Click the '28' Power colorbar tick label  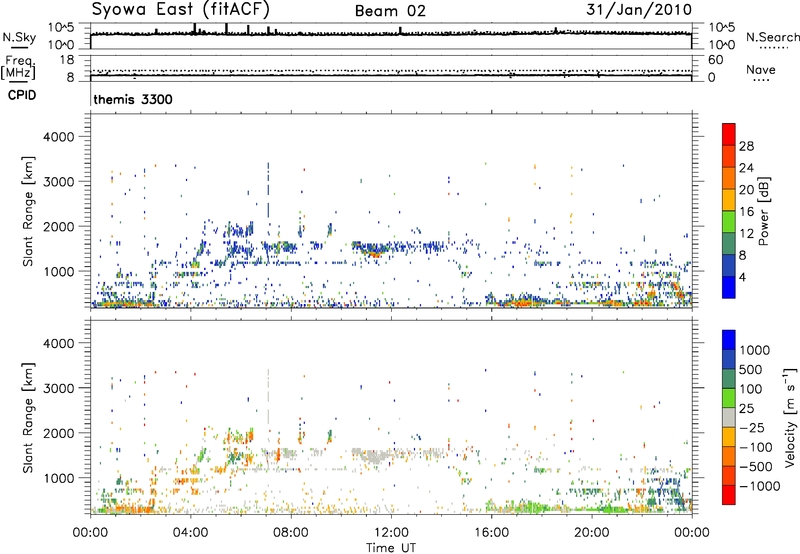click(746, 146)
